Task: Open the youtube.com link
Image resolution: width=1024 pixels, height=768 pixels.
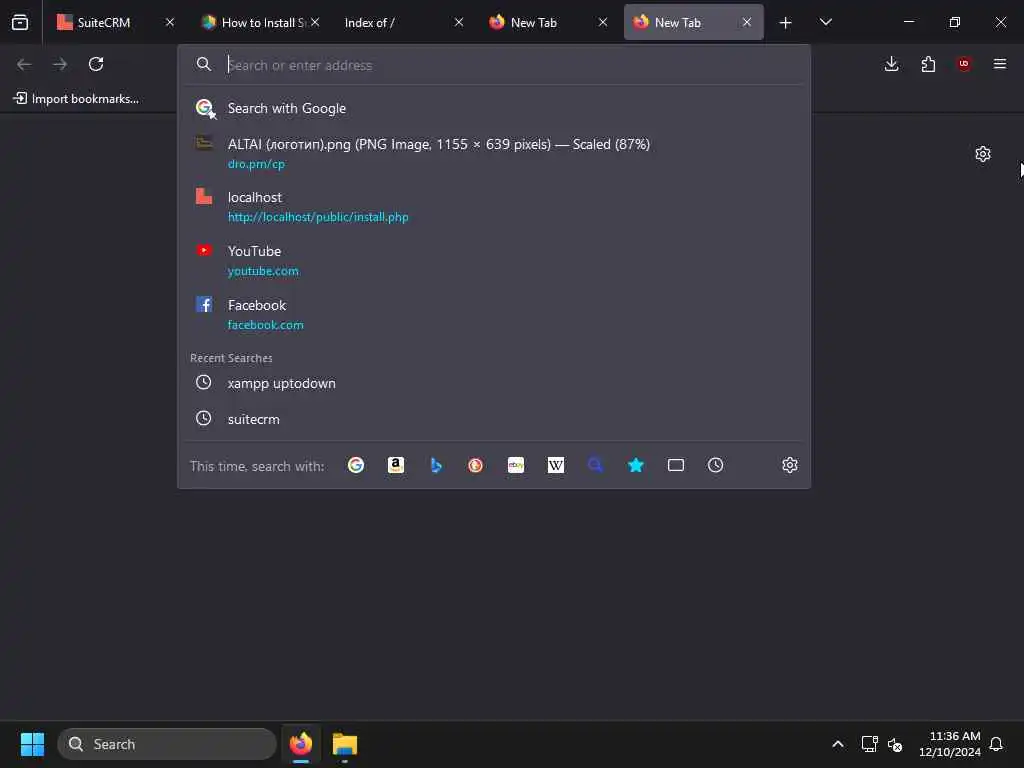Action: pos(263,271)
